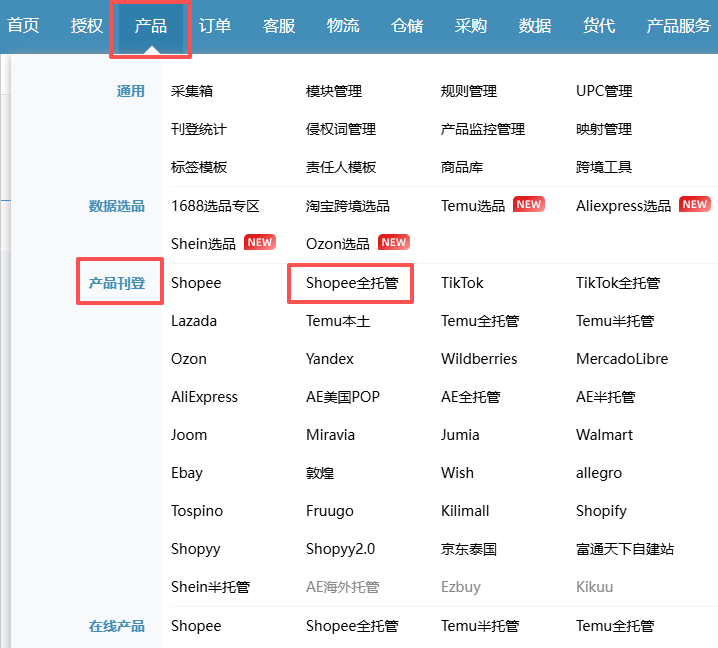This screenshot has width=718, height=648.
Task: Open TikTok全托管 listing entry
Action: click(x=618, y=283)
